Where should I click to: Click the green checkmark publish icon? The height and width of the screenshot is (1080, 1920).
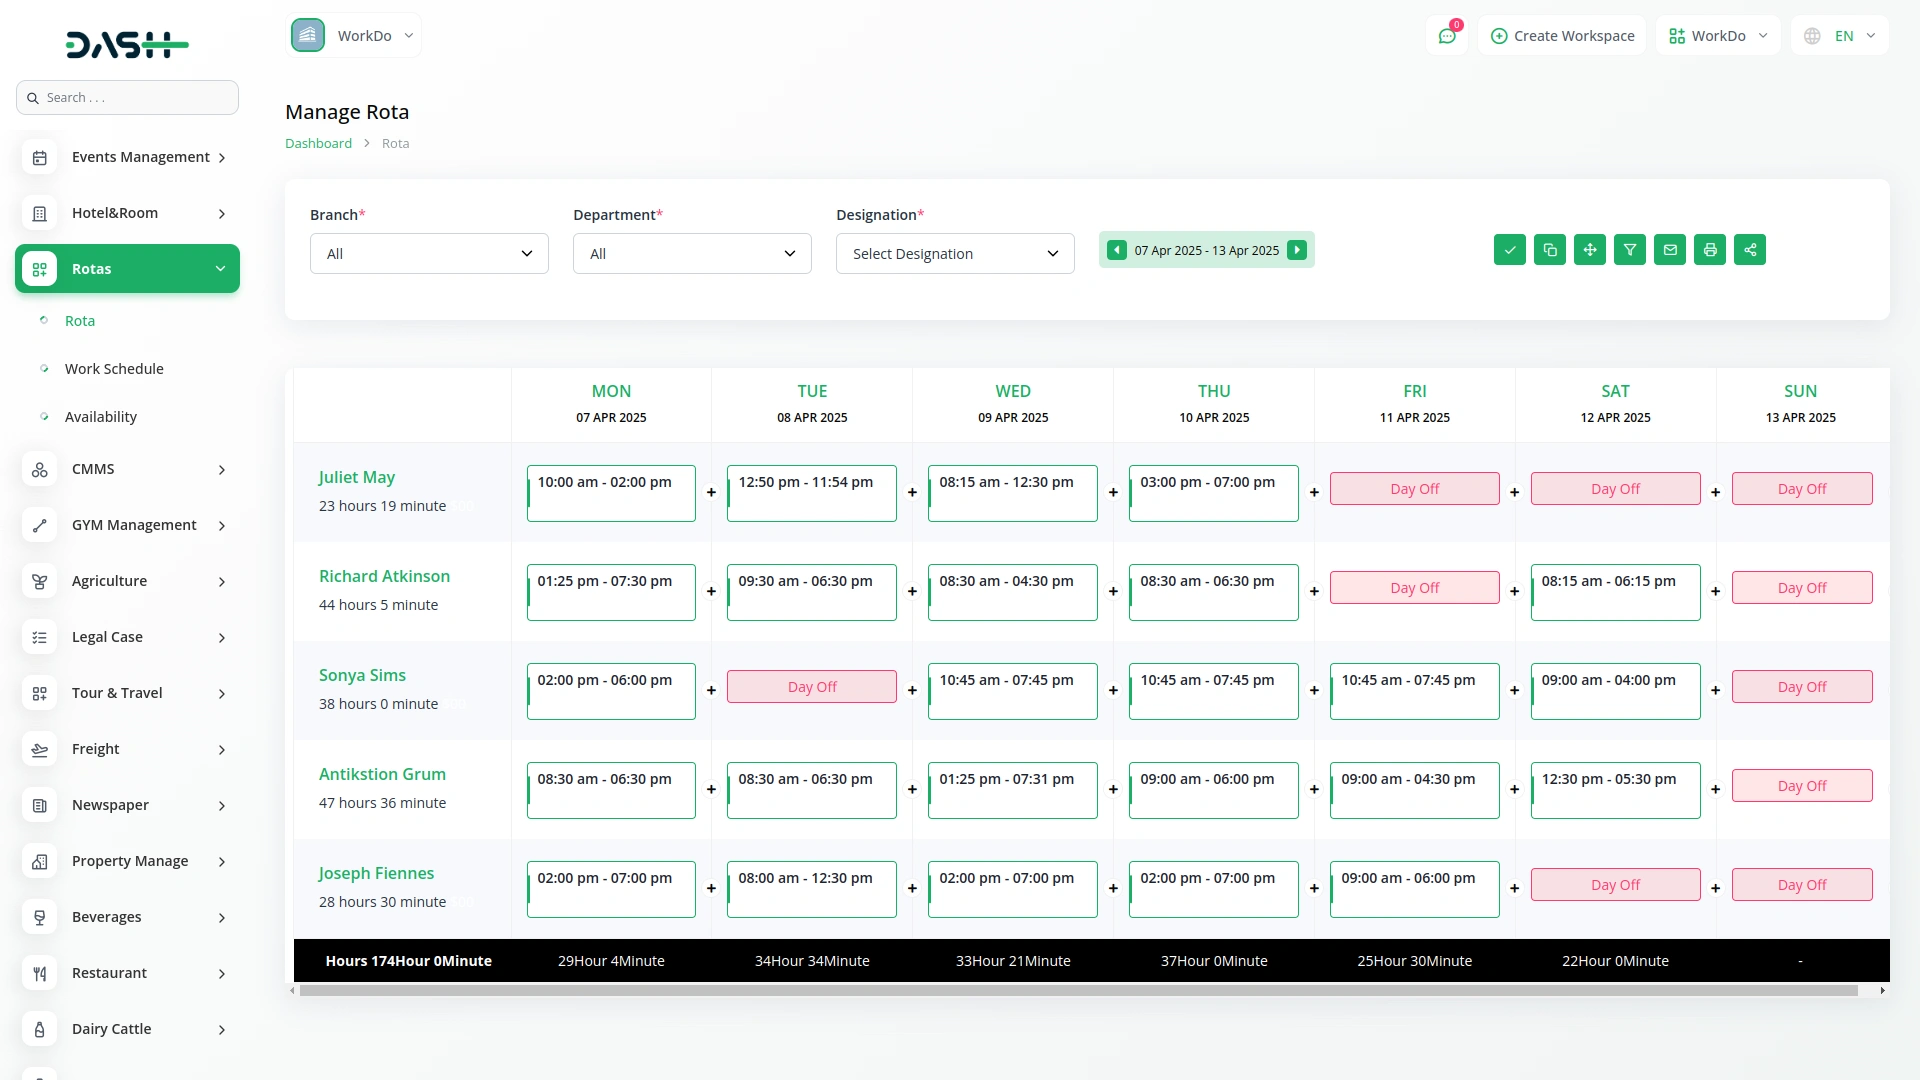1510,250
